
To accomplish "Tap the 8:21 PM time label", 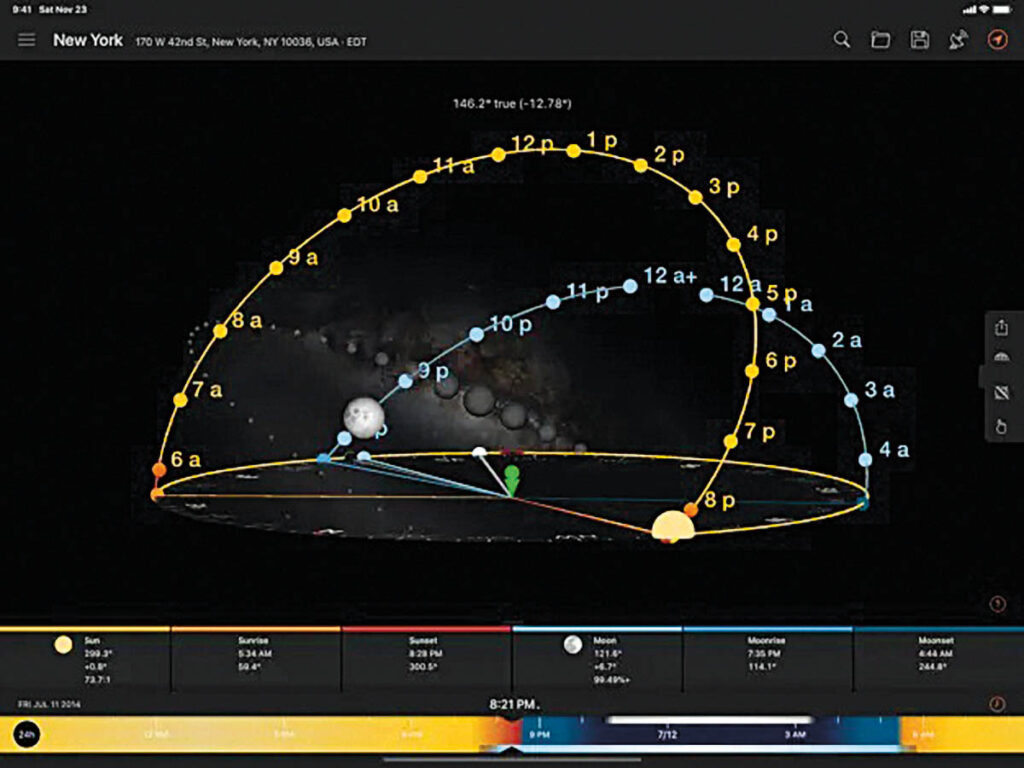I will [513, 705].
